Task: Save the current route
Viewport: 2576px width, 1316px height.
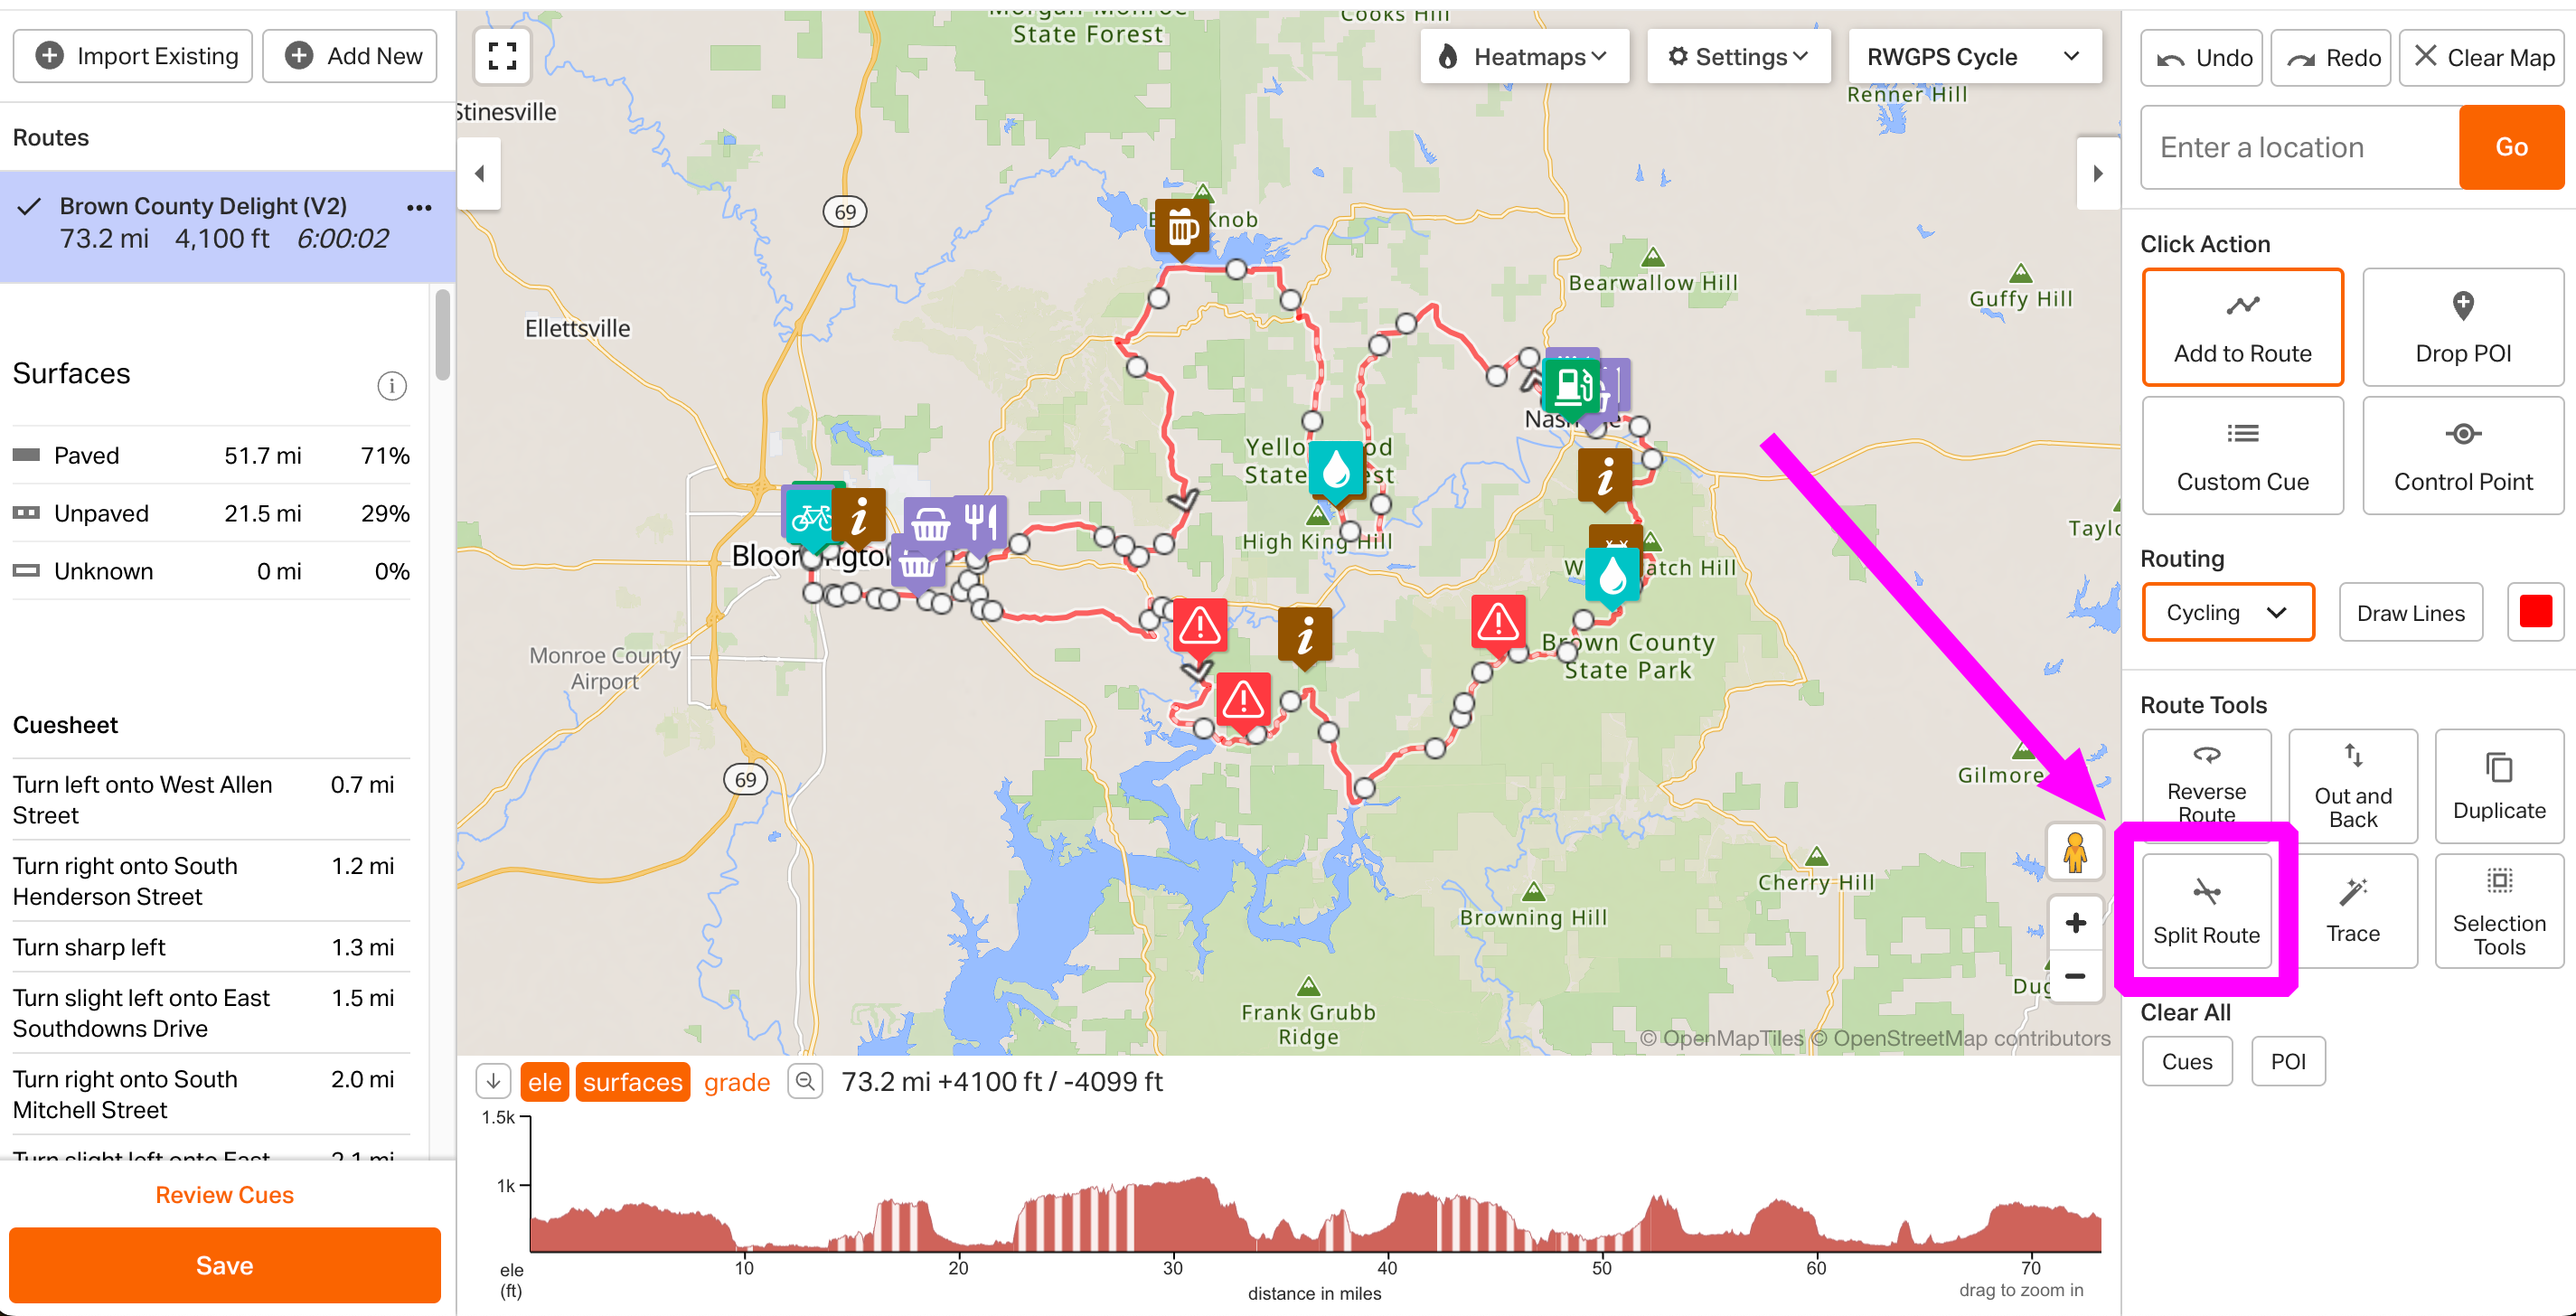Action: (224, 1264)
